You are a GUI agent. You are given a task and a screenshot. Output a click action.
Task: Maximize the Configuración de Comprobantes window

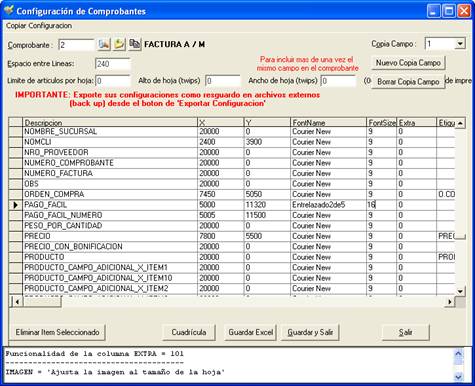[449, 11]
